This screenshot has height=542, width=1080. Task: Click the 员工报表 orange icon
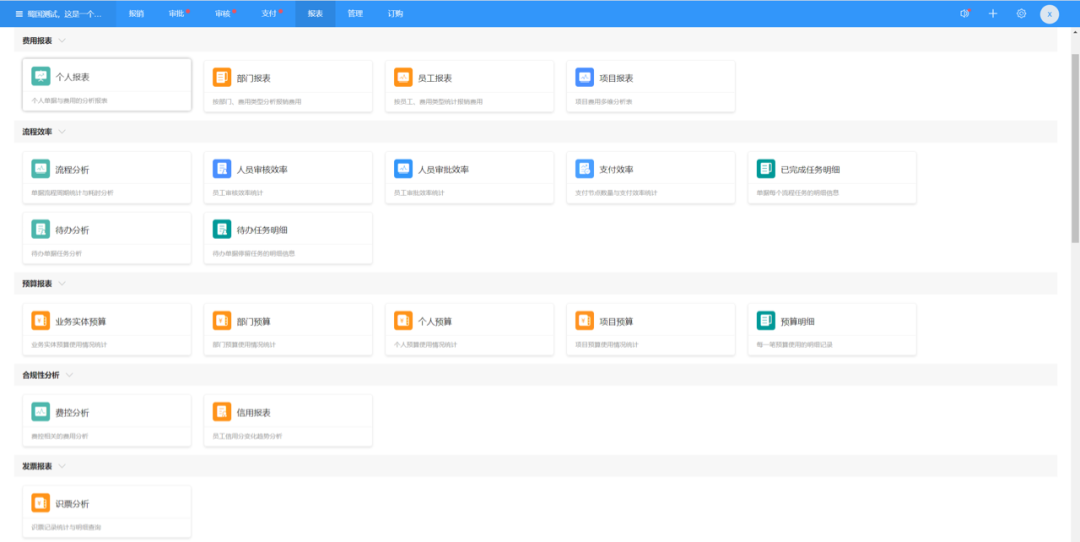pos(404,78)
